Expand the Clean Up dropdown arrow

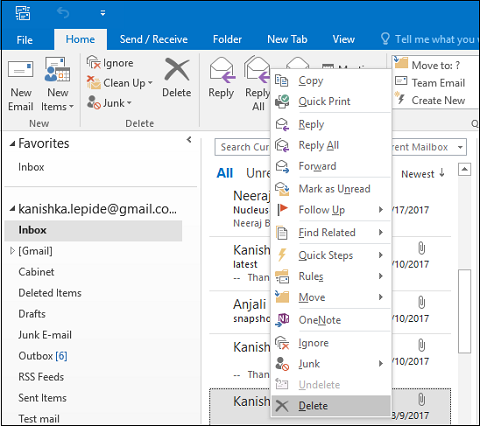pyautogui.click(x=150, y=83)
